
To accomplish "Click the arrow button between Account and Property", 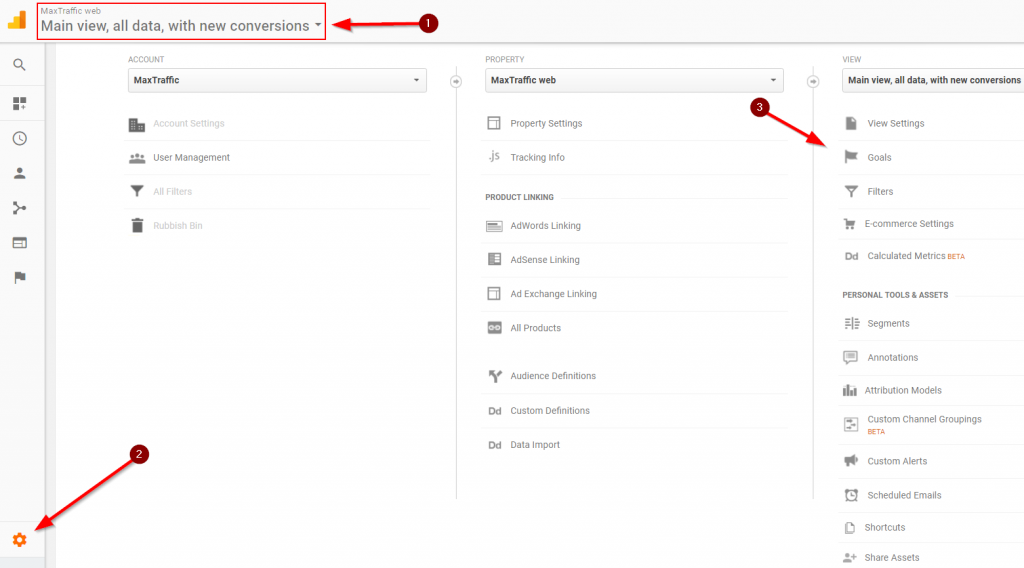I will pos(456,82).
